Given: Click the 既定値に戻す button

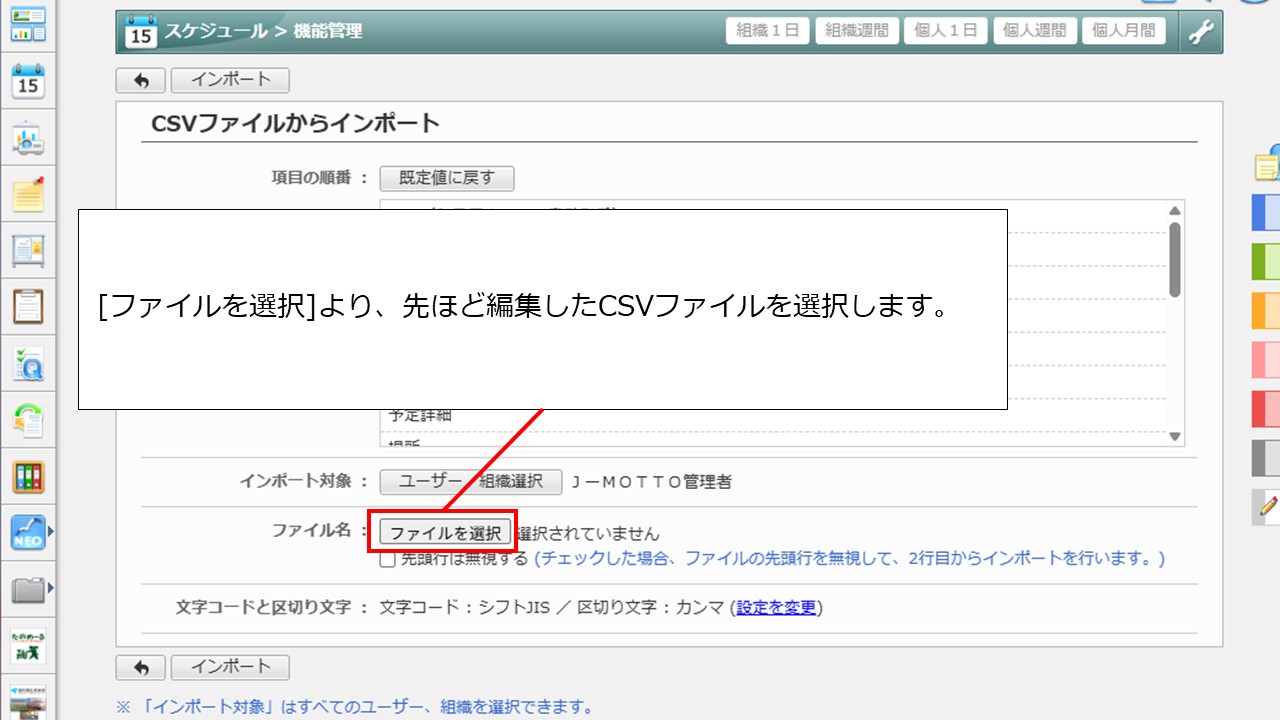Looking at the screenshot, I should click(x=446, y=178).
